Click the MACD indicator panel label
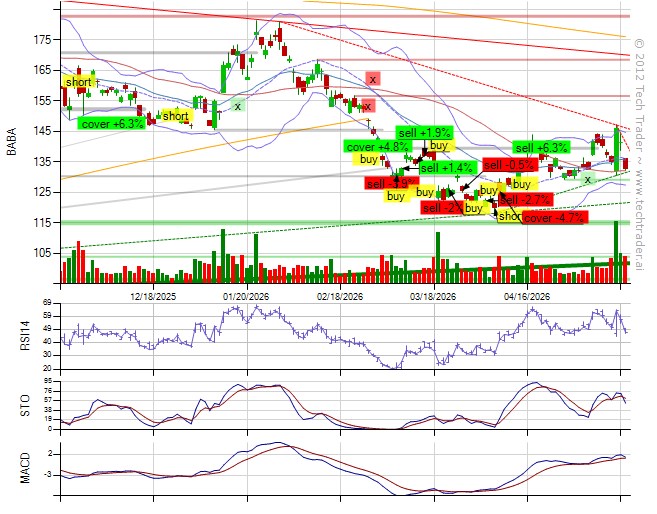 coord(25,468)
